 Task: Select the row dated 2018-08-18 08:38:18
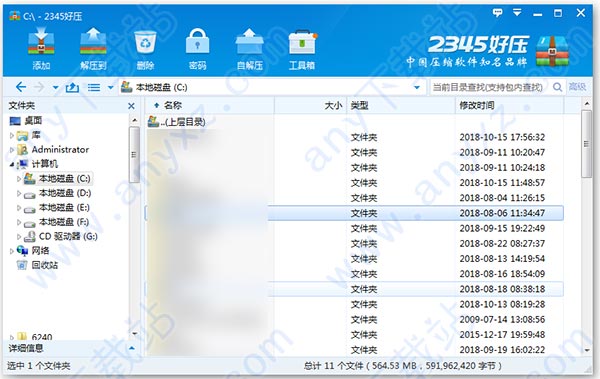354,289
